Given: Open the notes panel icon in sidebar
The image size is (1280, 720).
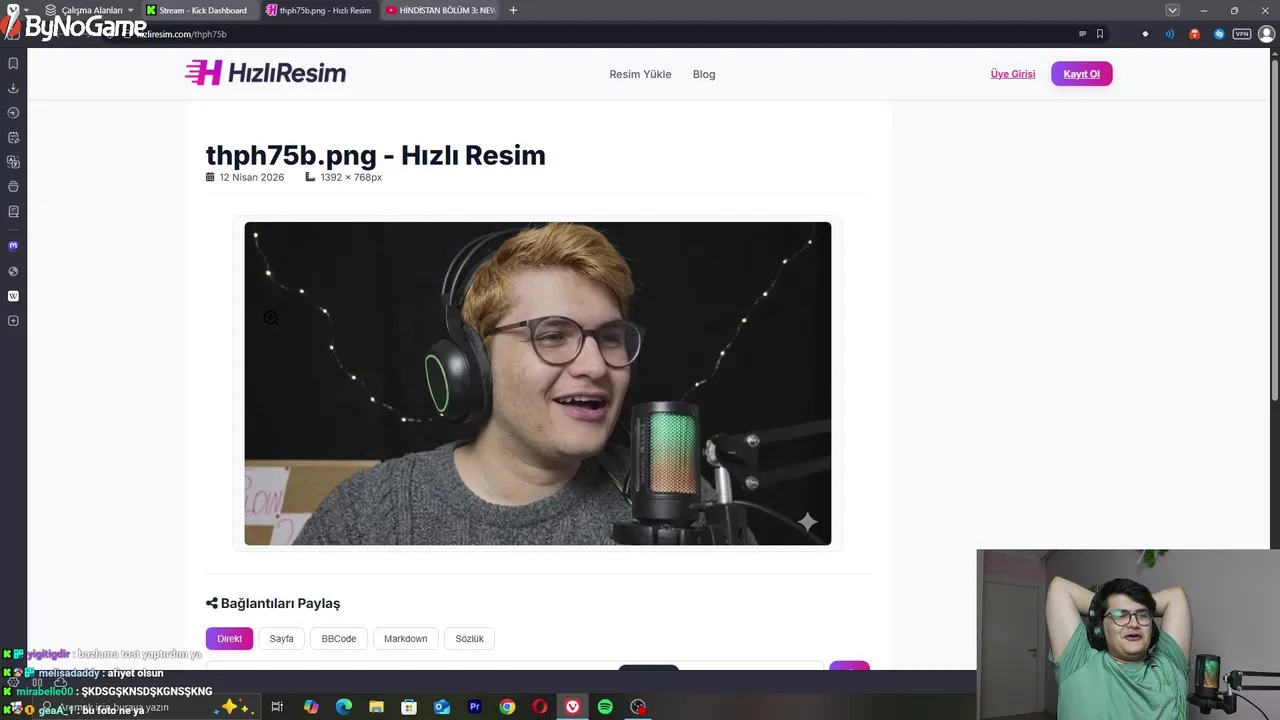Looking at the screenshot, I should (13, 211).
